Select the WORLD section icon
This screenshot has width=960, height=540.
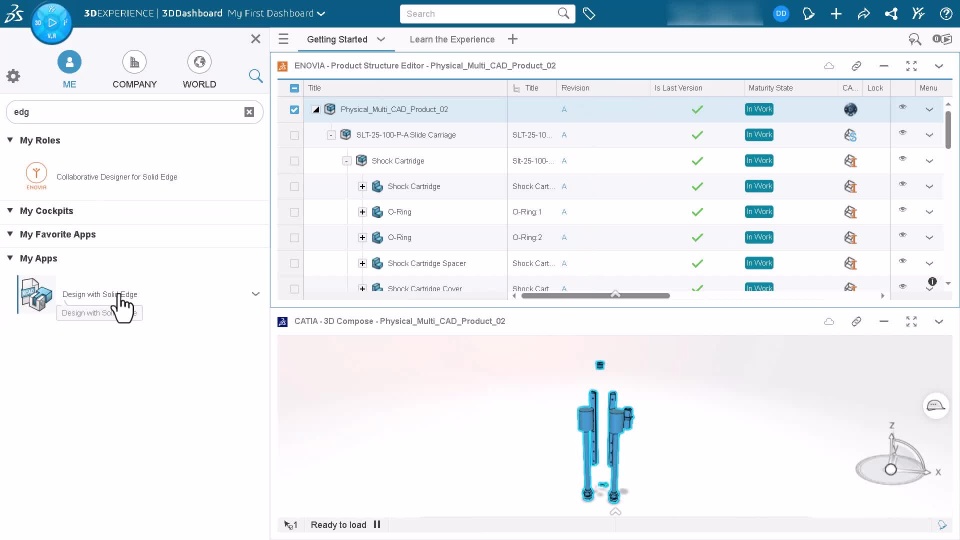(199, 62)
